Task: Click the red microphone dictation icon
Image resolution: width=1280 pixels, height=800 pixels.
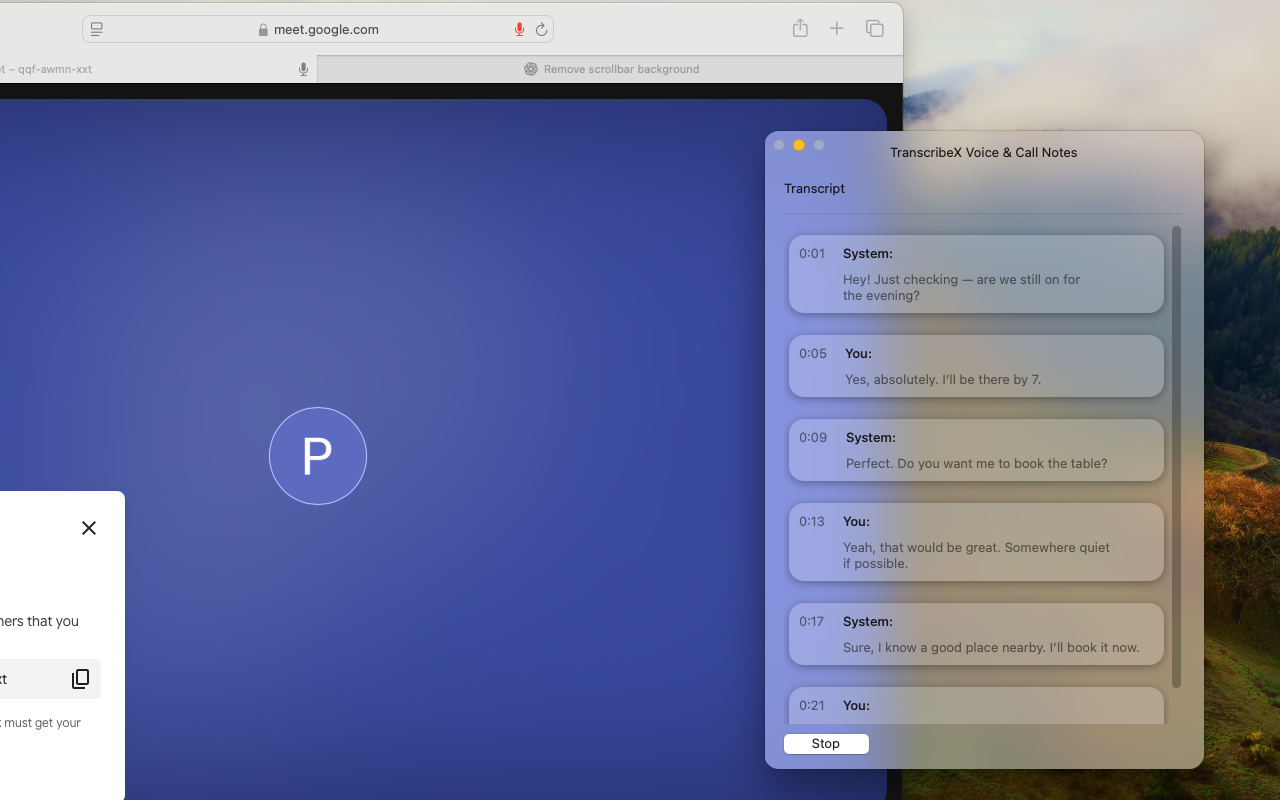Action: pos(519,28)
